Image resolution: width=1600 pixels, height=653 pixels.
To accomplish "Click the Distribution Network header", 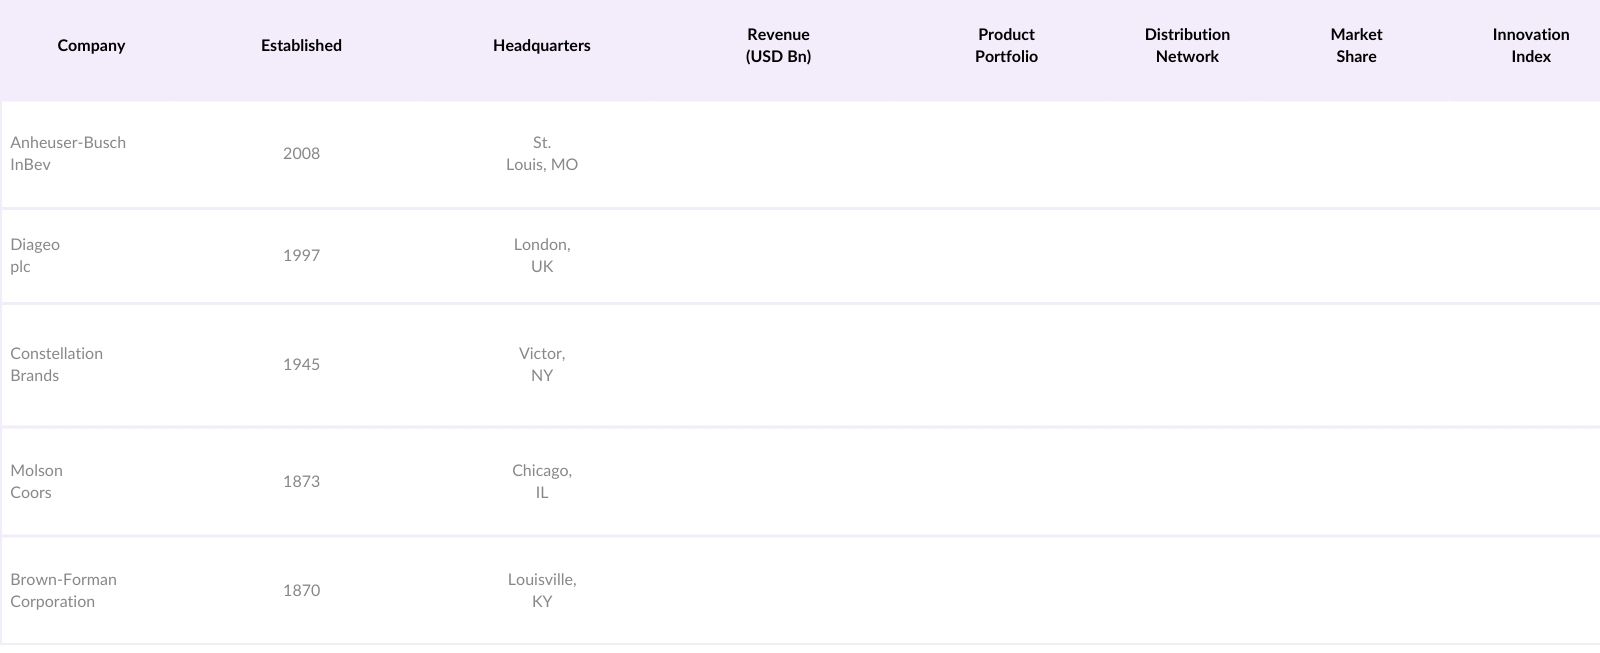I will pyautogui.click(x=1187, y=45).
